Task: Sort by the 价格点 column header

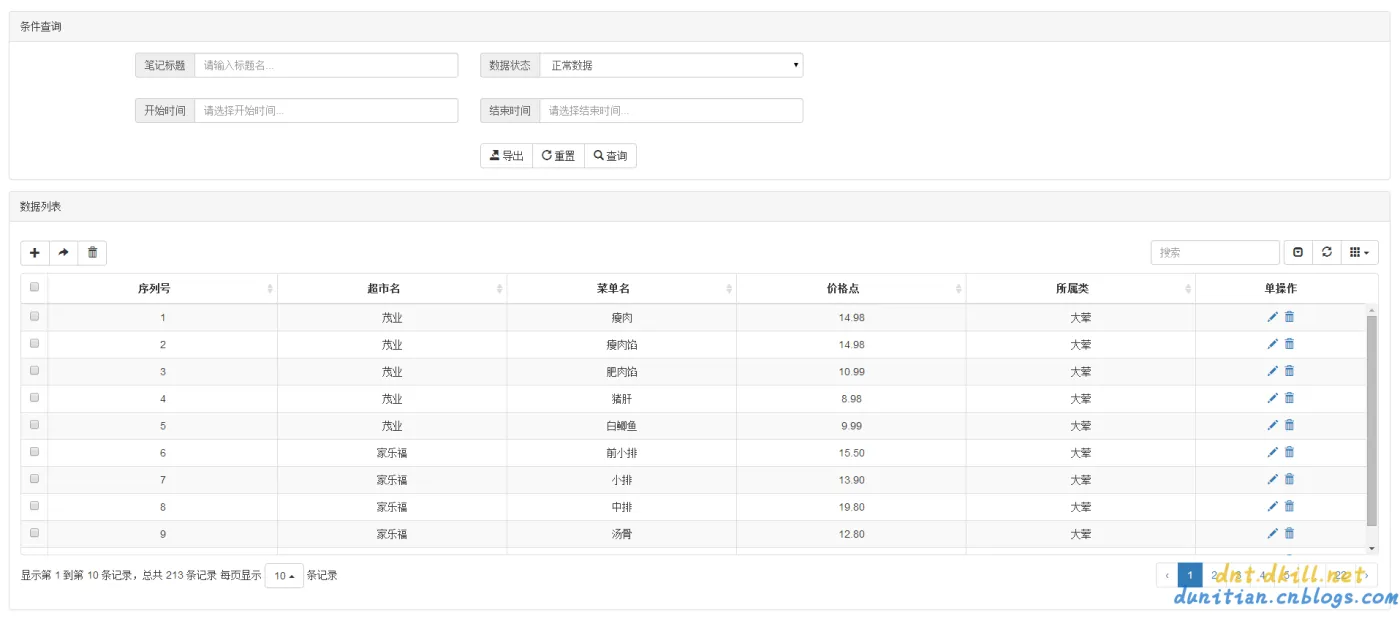Action: [850, 288]
